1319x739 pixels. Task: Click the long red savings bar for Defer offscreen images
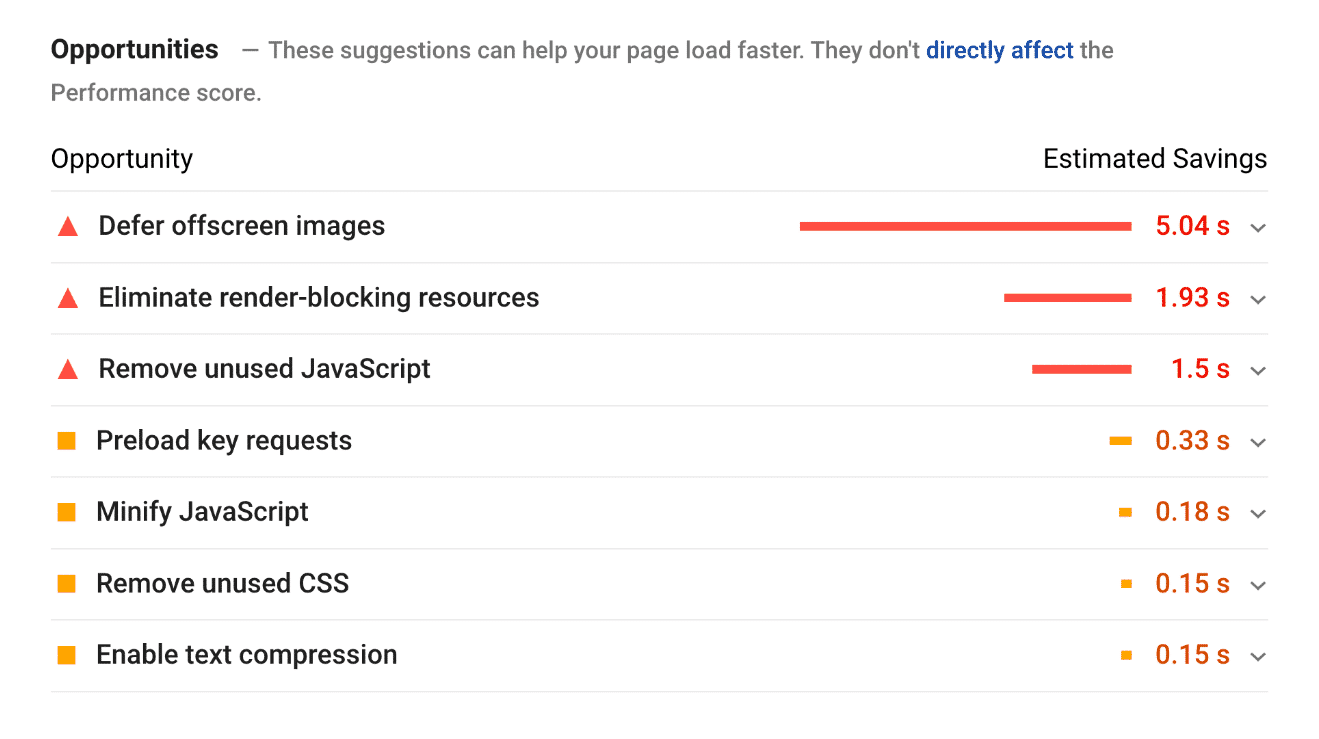coord(964,226)
